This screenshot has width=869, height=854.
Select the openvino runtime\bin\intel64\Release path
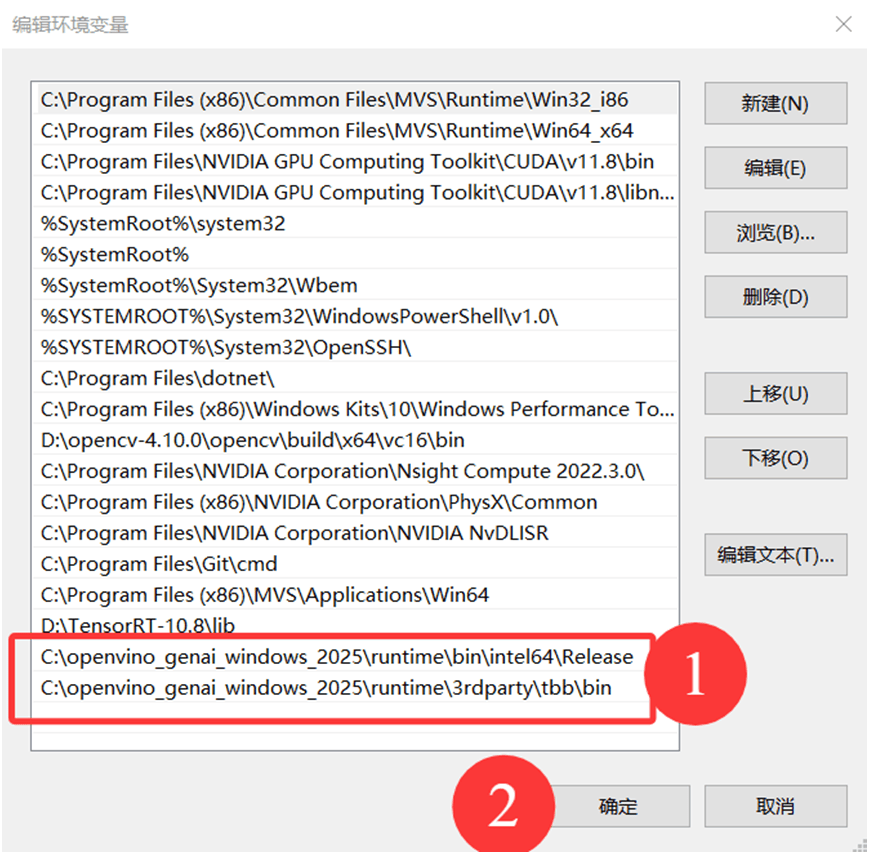tap(355, 657)
